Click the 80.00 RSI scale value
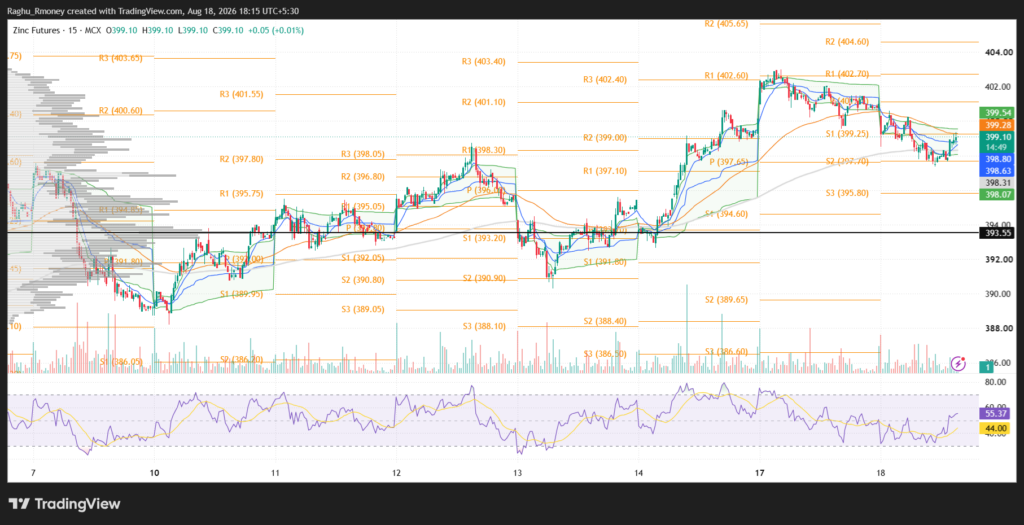Viewport: 1024px width, 525px height. (x=997, y=382)
